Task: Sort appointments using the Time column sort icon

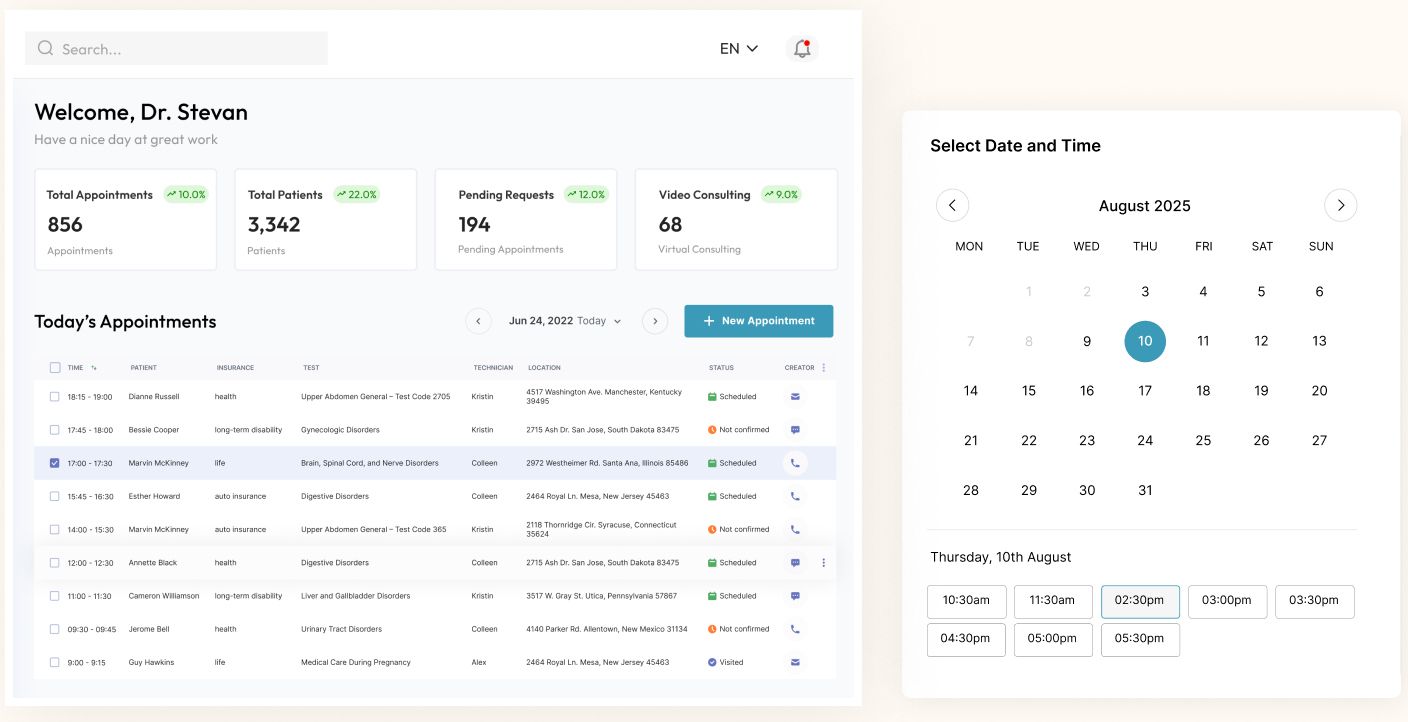Action: [96, 367]
